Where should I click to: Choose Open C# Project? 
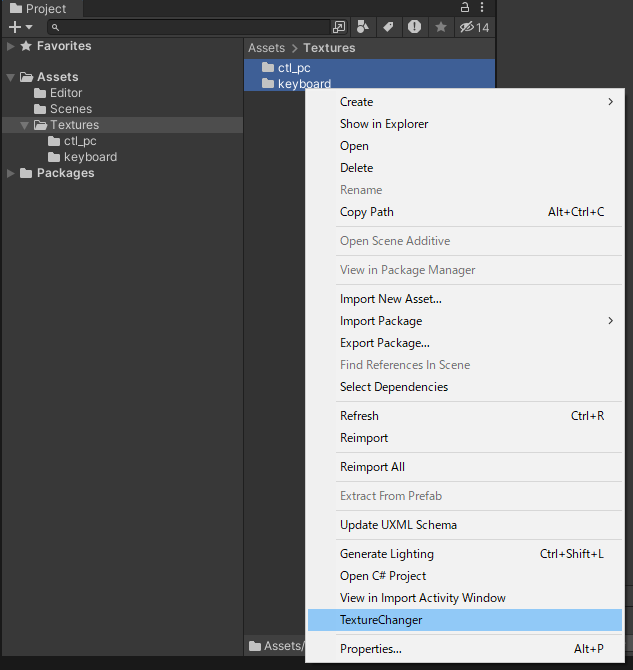[465, 576]
